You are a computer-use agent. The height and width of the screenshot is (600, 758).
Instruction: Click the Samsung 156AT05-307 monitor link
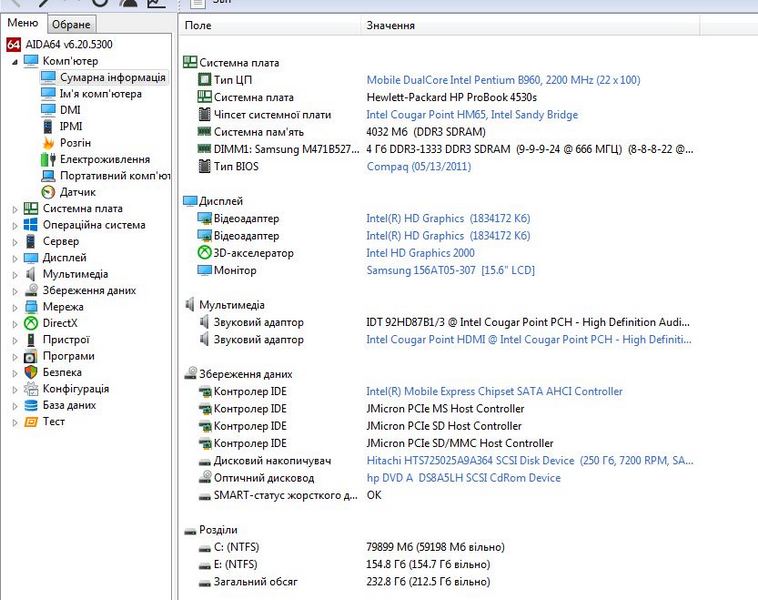click(x=450, y=270)
